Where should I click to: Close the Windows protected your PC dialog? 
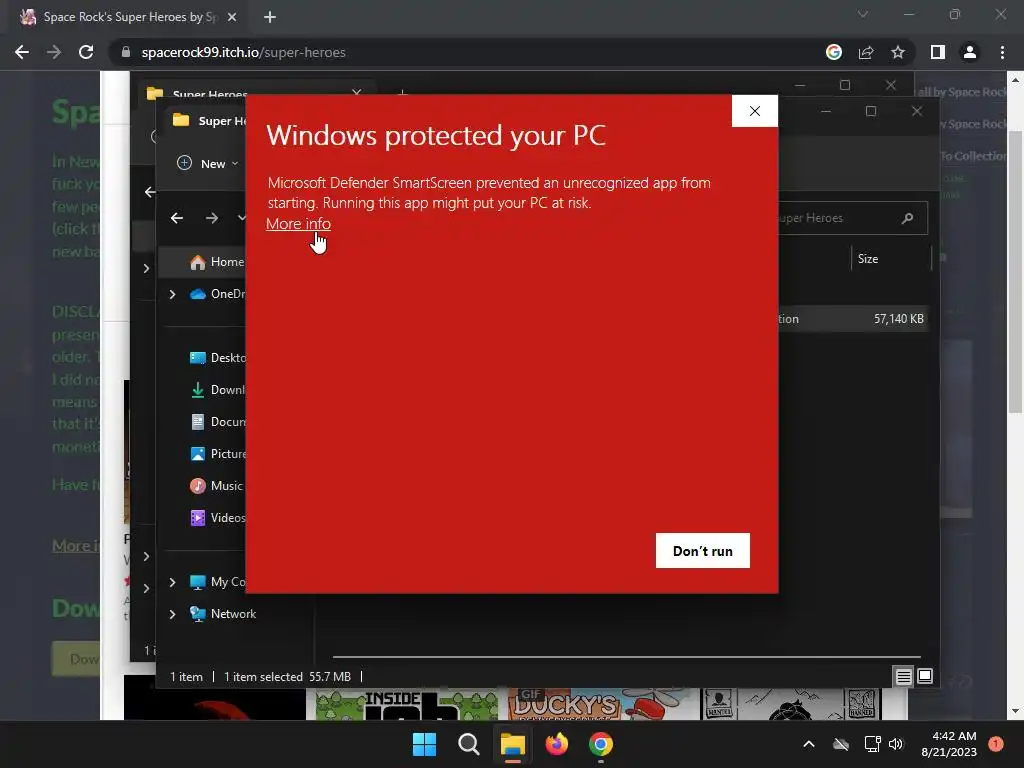(754, 111)
